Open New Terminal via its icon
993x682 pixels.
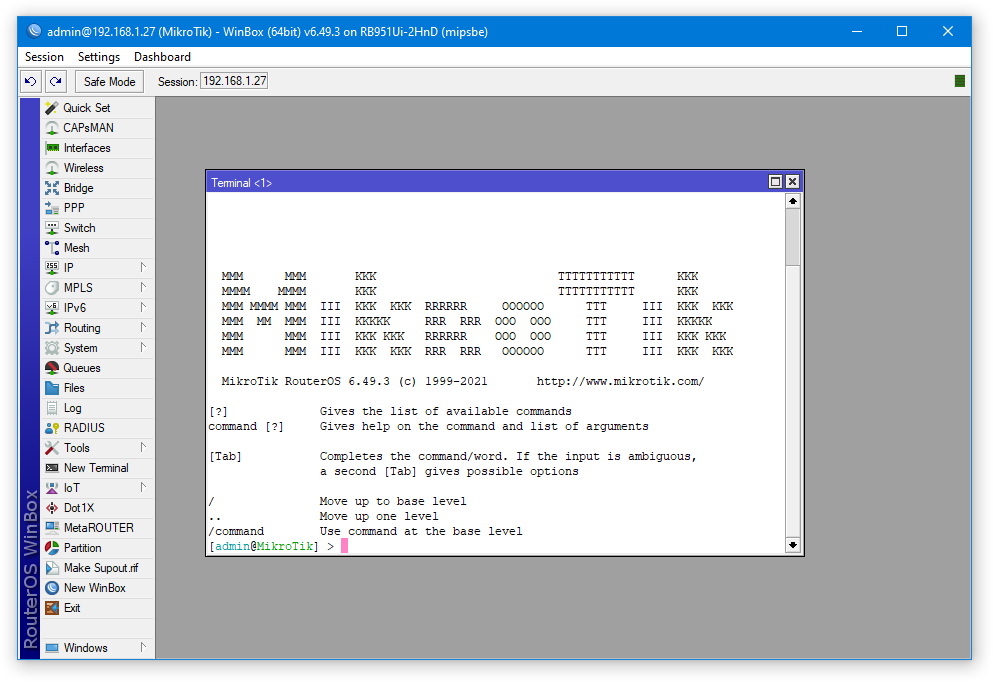pos(52,468)
